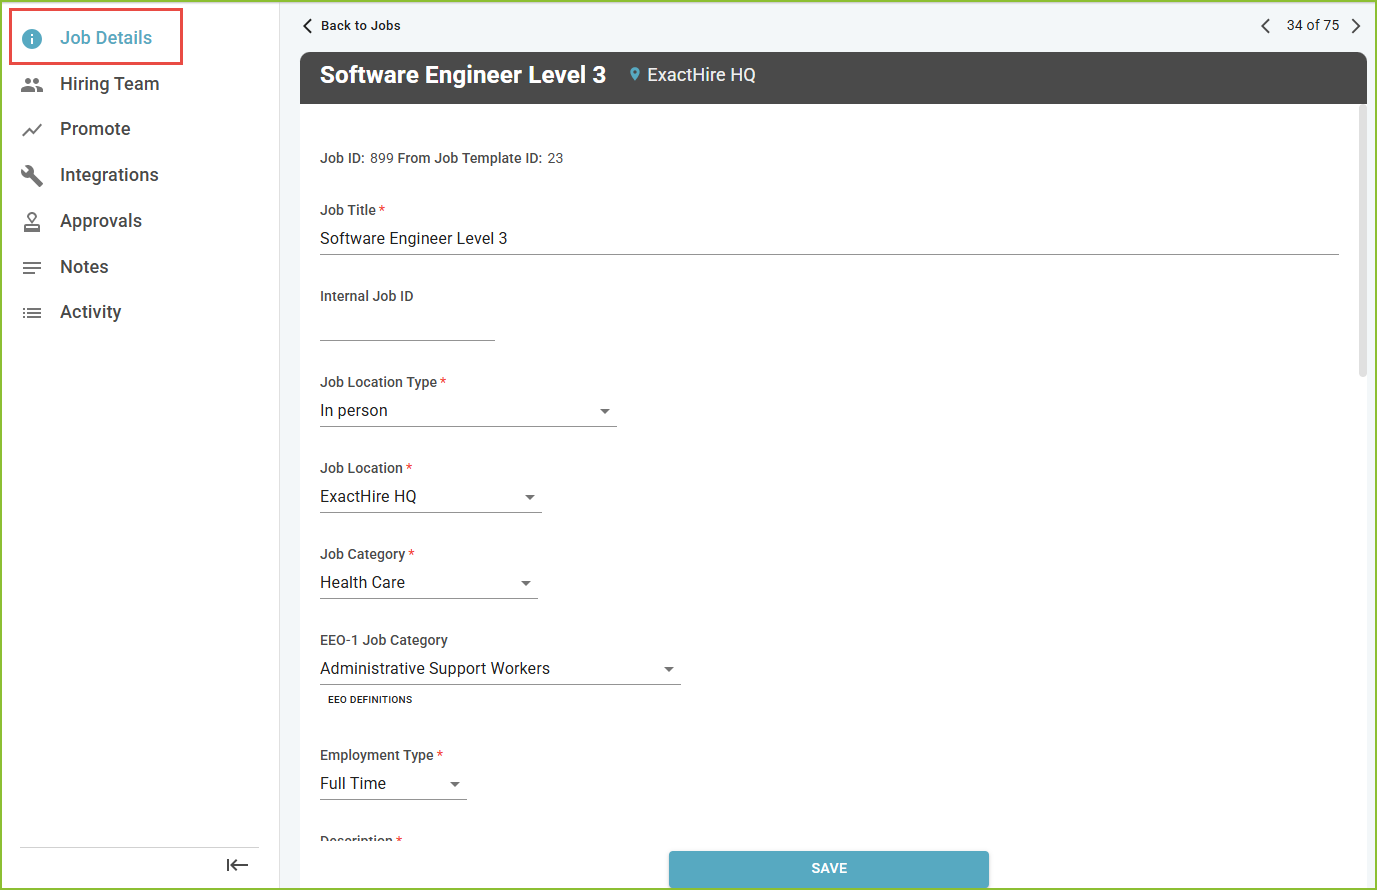Open the EEO-1 Job Category dropdown

500,669
